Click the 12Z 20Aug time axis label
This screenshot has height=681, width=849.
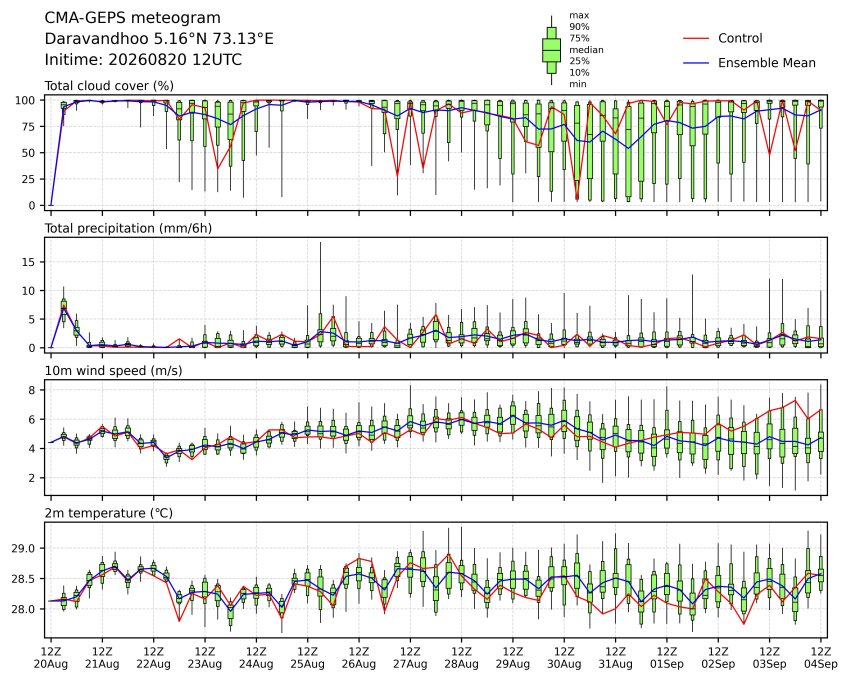51,658
